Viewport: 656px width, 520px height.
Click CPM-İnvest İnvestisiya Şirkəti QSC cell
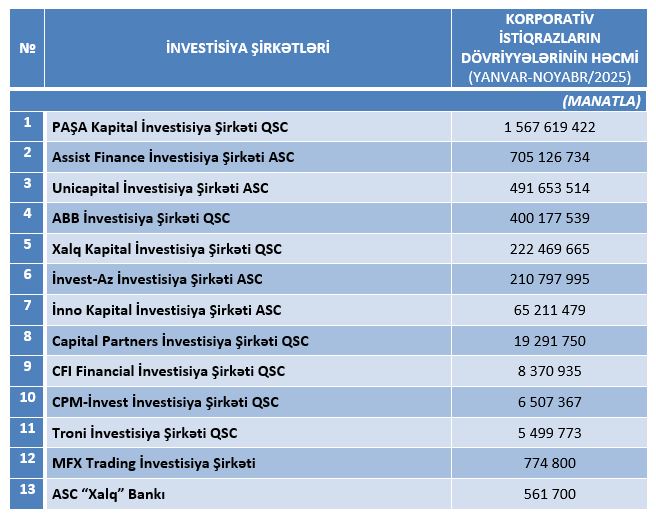point(165,402)
